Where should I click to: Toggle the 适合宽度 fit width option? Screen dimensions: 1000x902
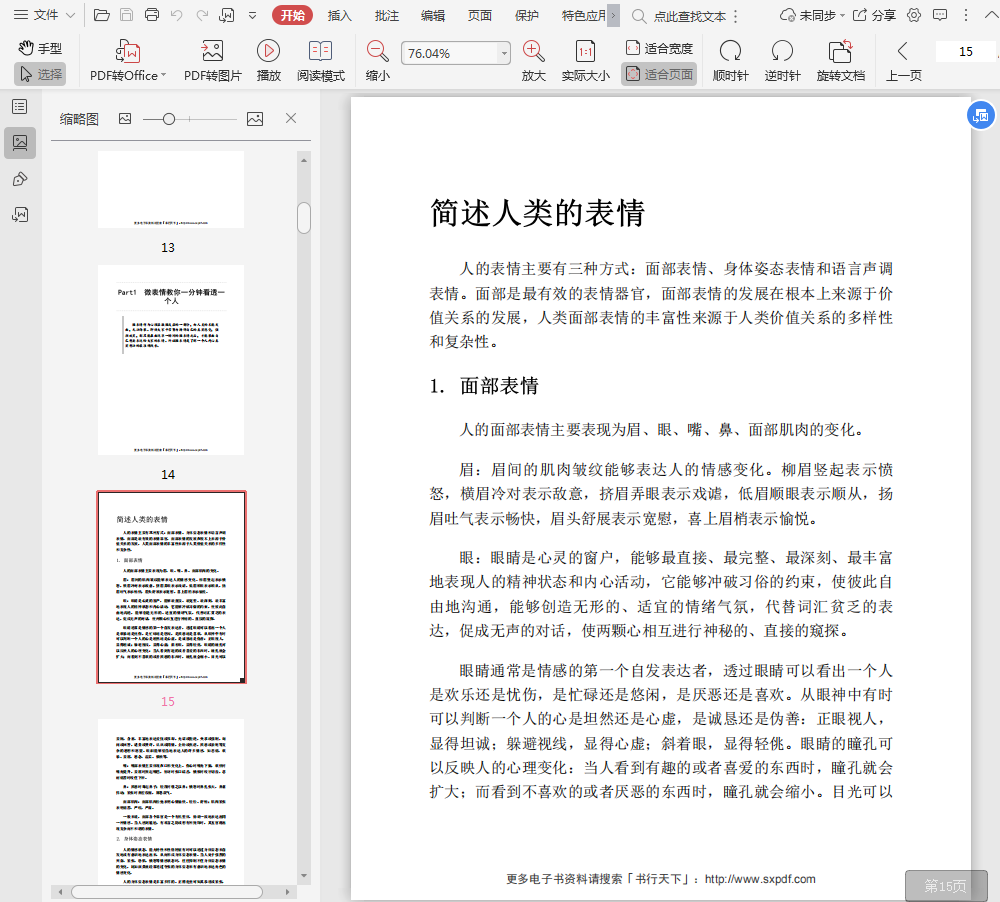(659, 48)
